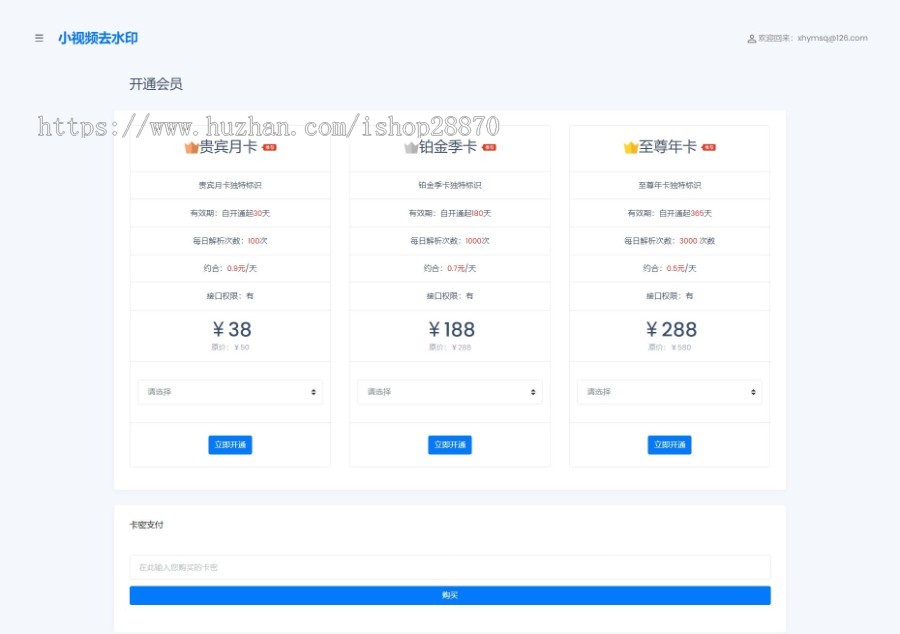900x634 pixels.
Task: Click the ¥188 price
Action: [451, 329]
